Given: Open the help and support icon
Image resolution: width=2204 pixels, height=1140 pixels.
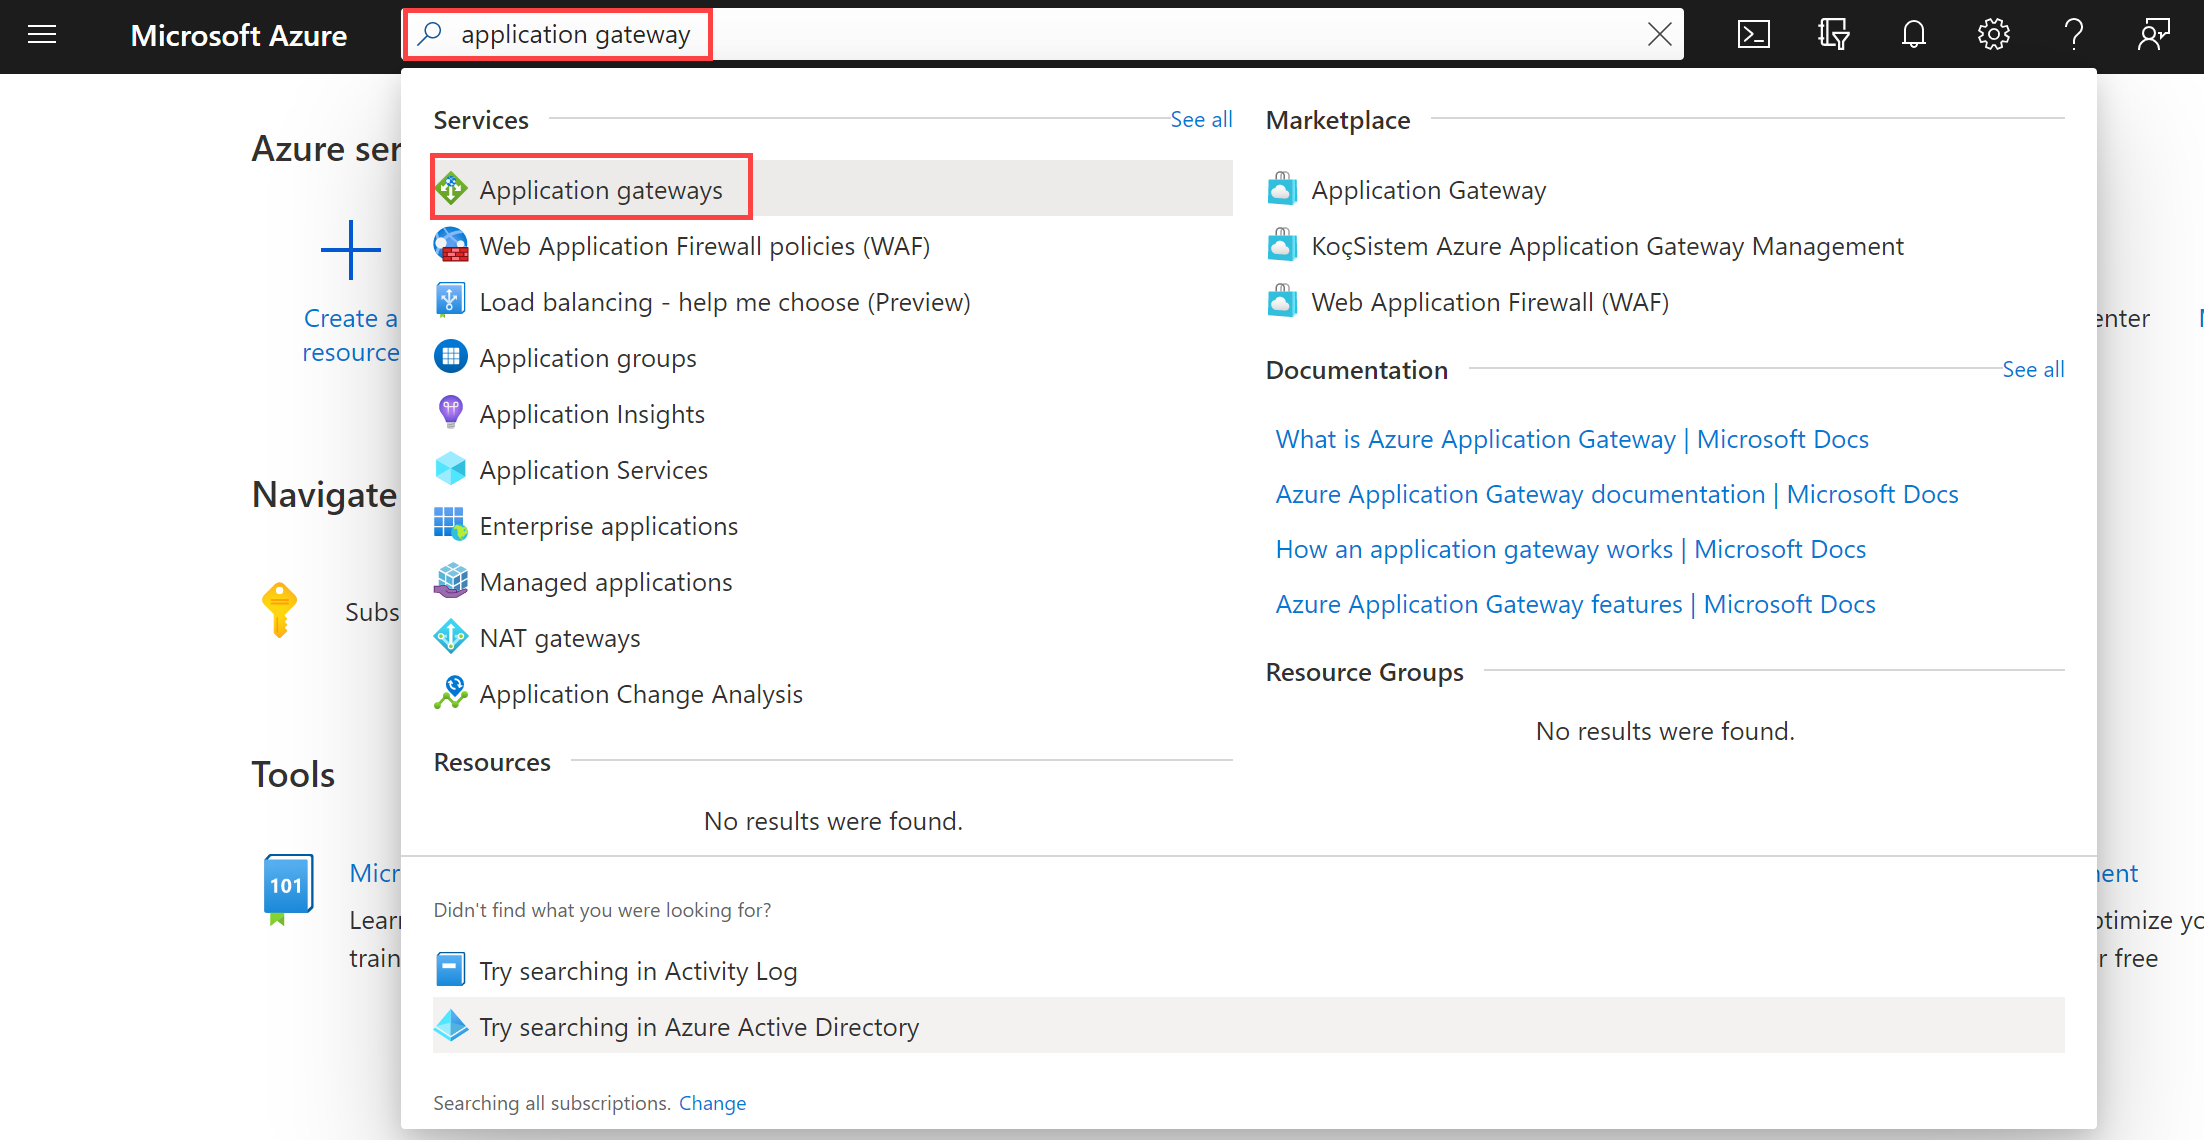Looking at the screenshot, I should 2073,33.
